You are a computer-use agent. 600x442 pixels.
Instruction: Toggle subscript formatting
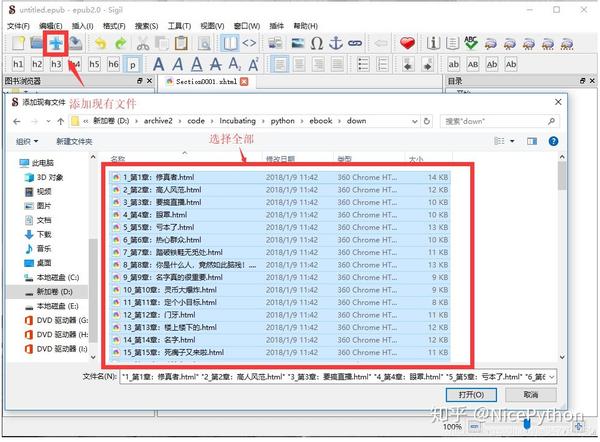pyautogui.click(x=235, y=64)
